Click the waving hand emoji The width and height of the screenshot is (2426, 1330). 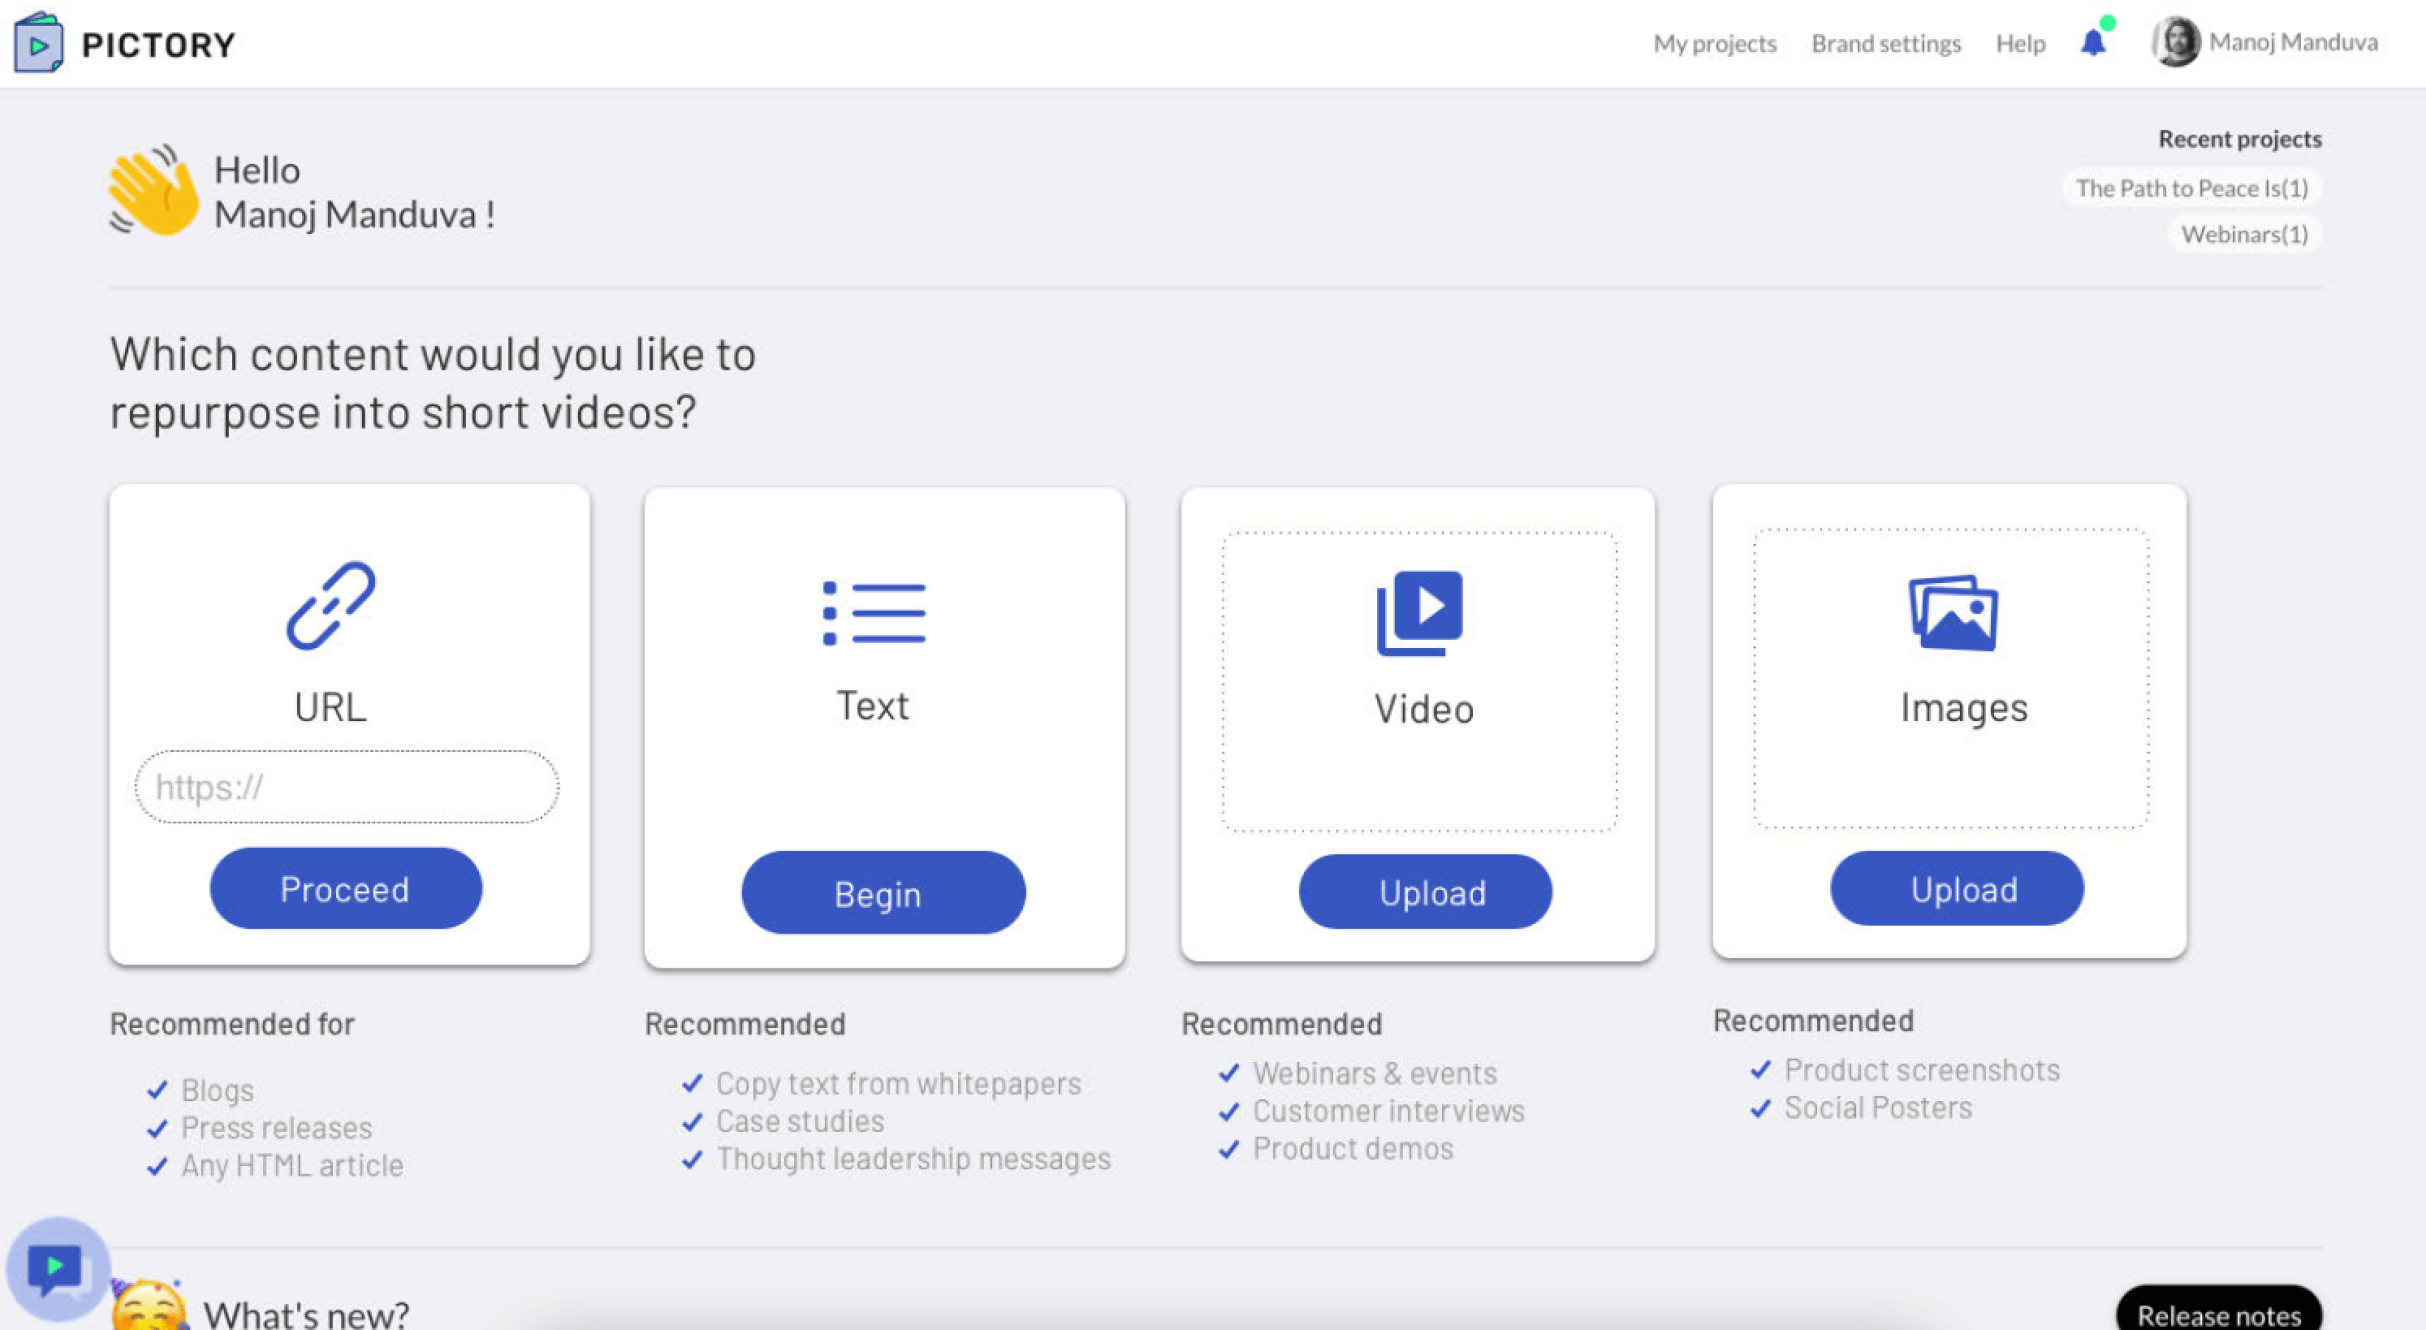[x=153, y=192]
